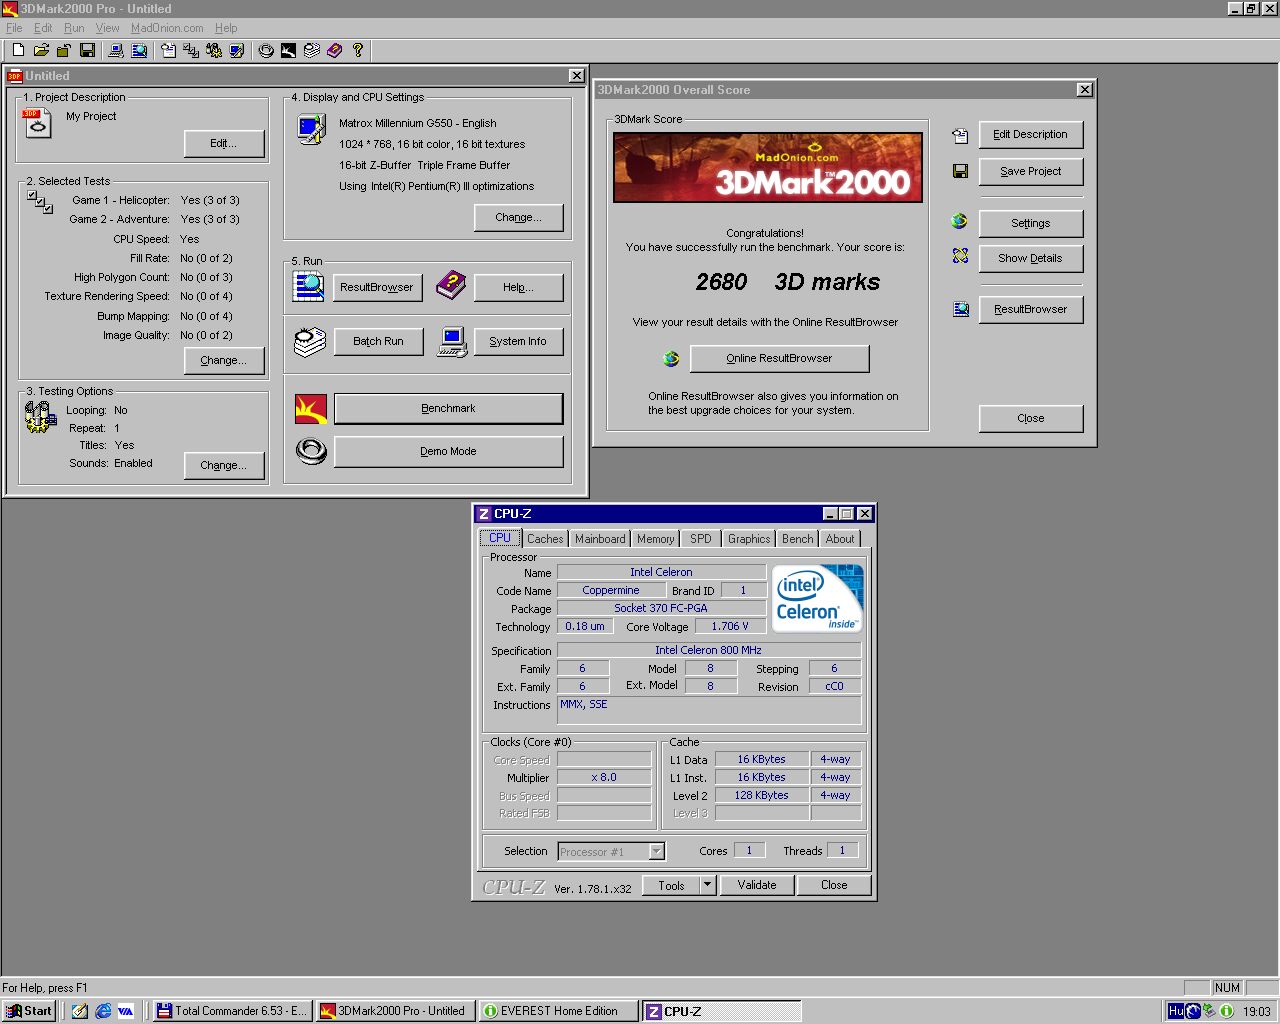
Task: Switch to the SPD tab in CPU-Z
Action: 701,539
